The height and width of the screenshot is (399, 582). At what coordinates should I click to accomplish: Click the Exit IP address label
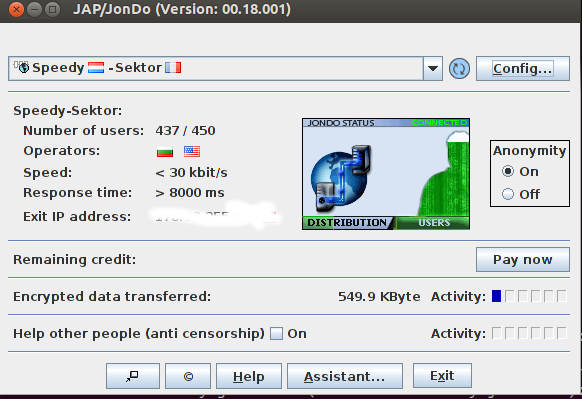(77, 216)
